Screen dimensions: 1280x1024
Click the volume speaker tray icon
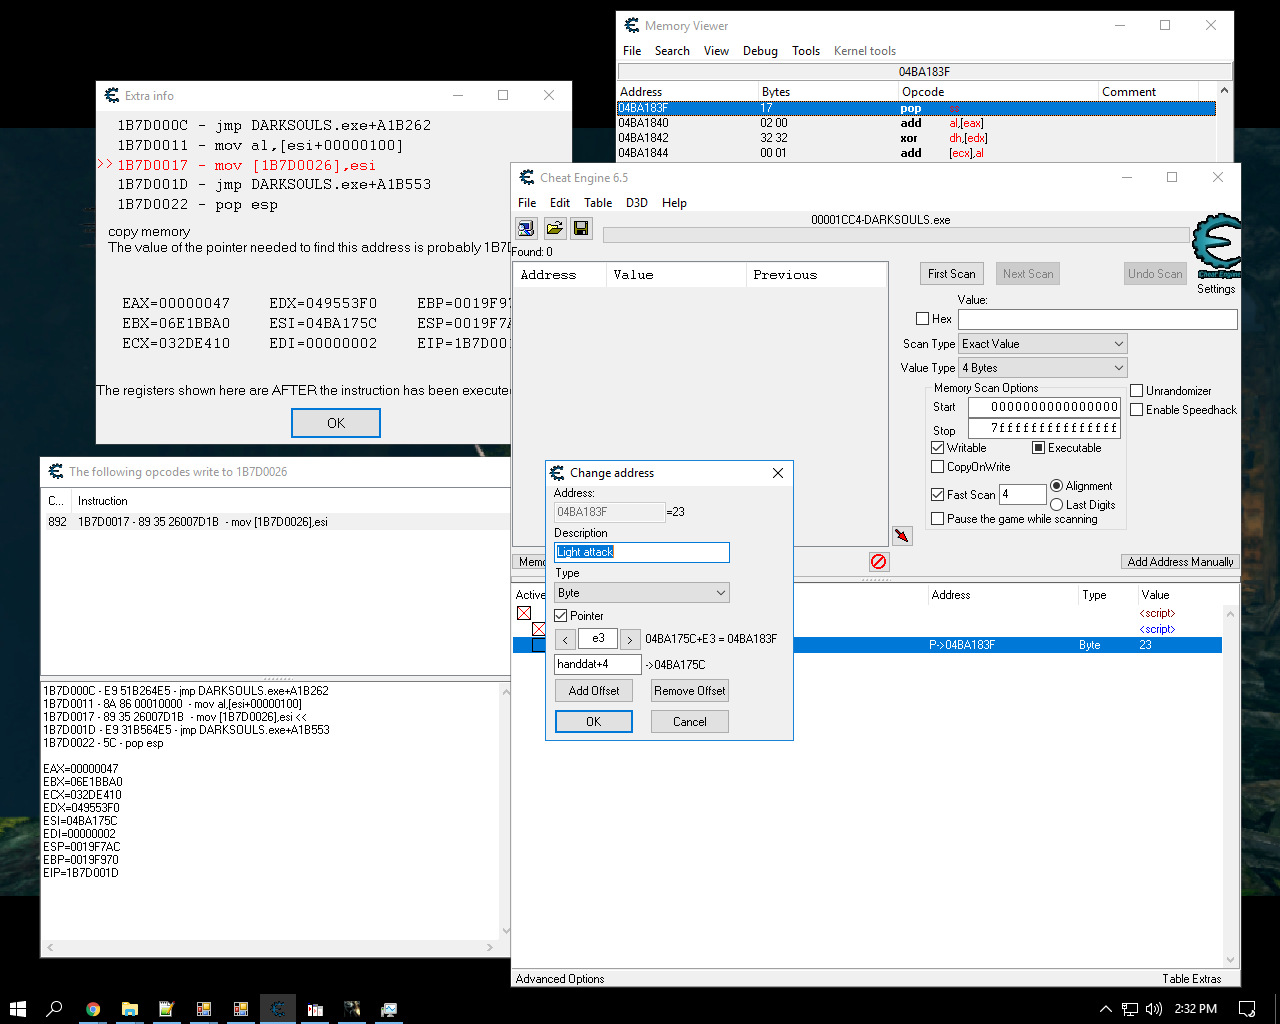1154,1009
